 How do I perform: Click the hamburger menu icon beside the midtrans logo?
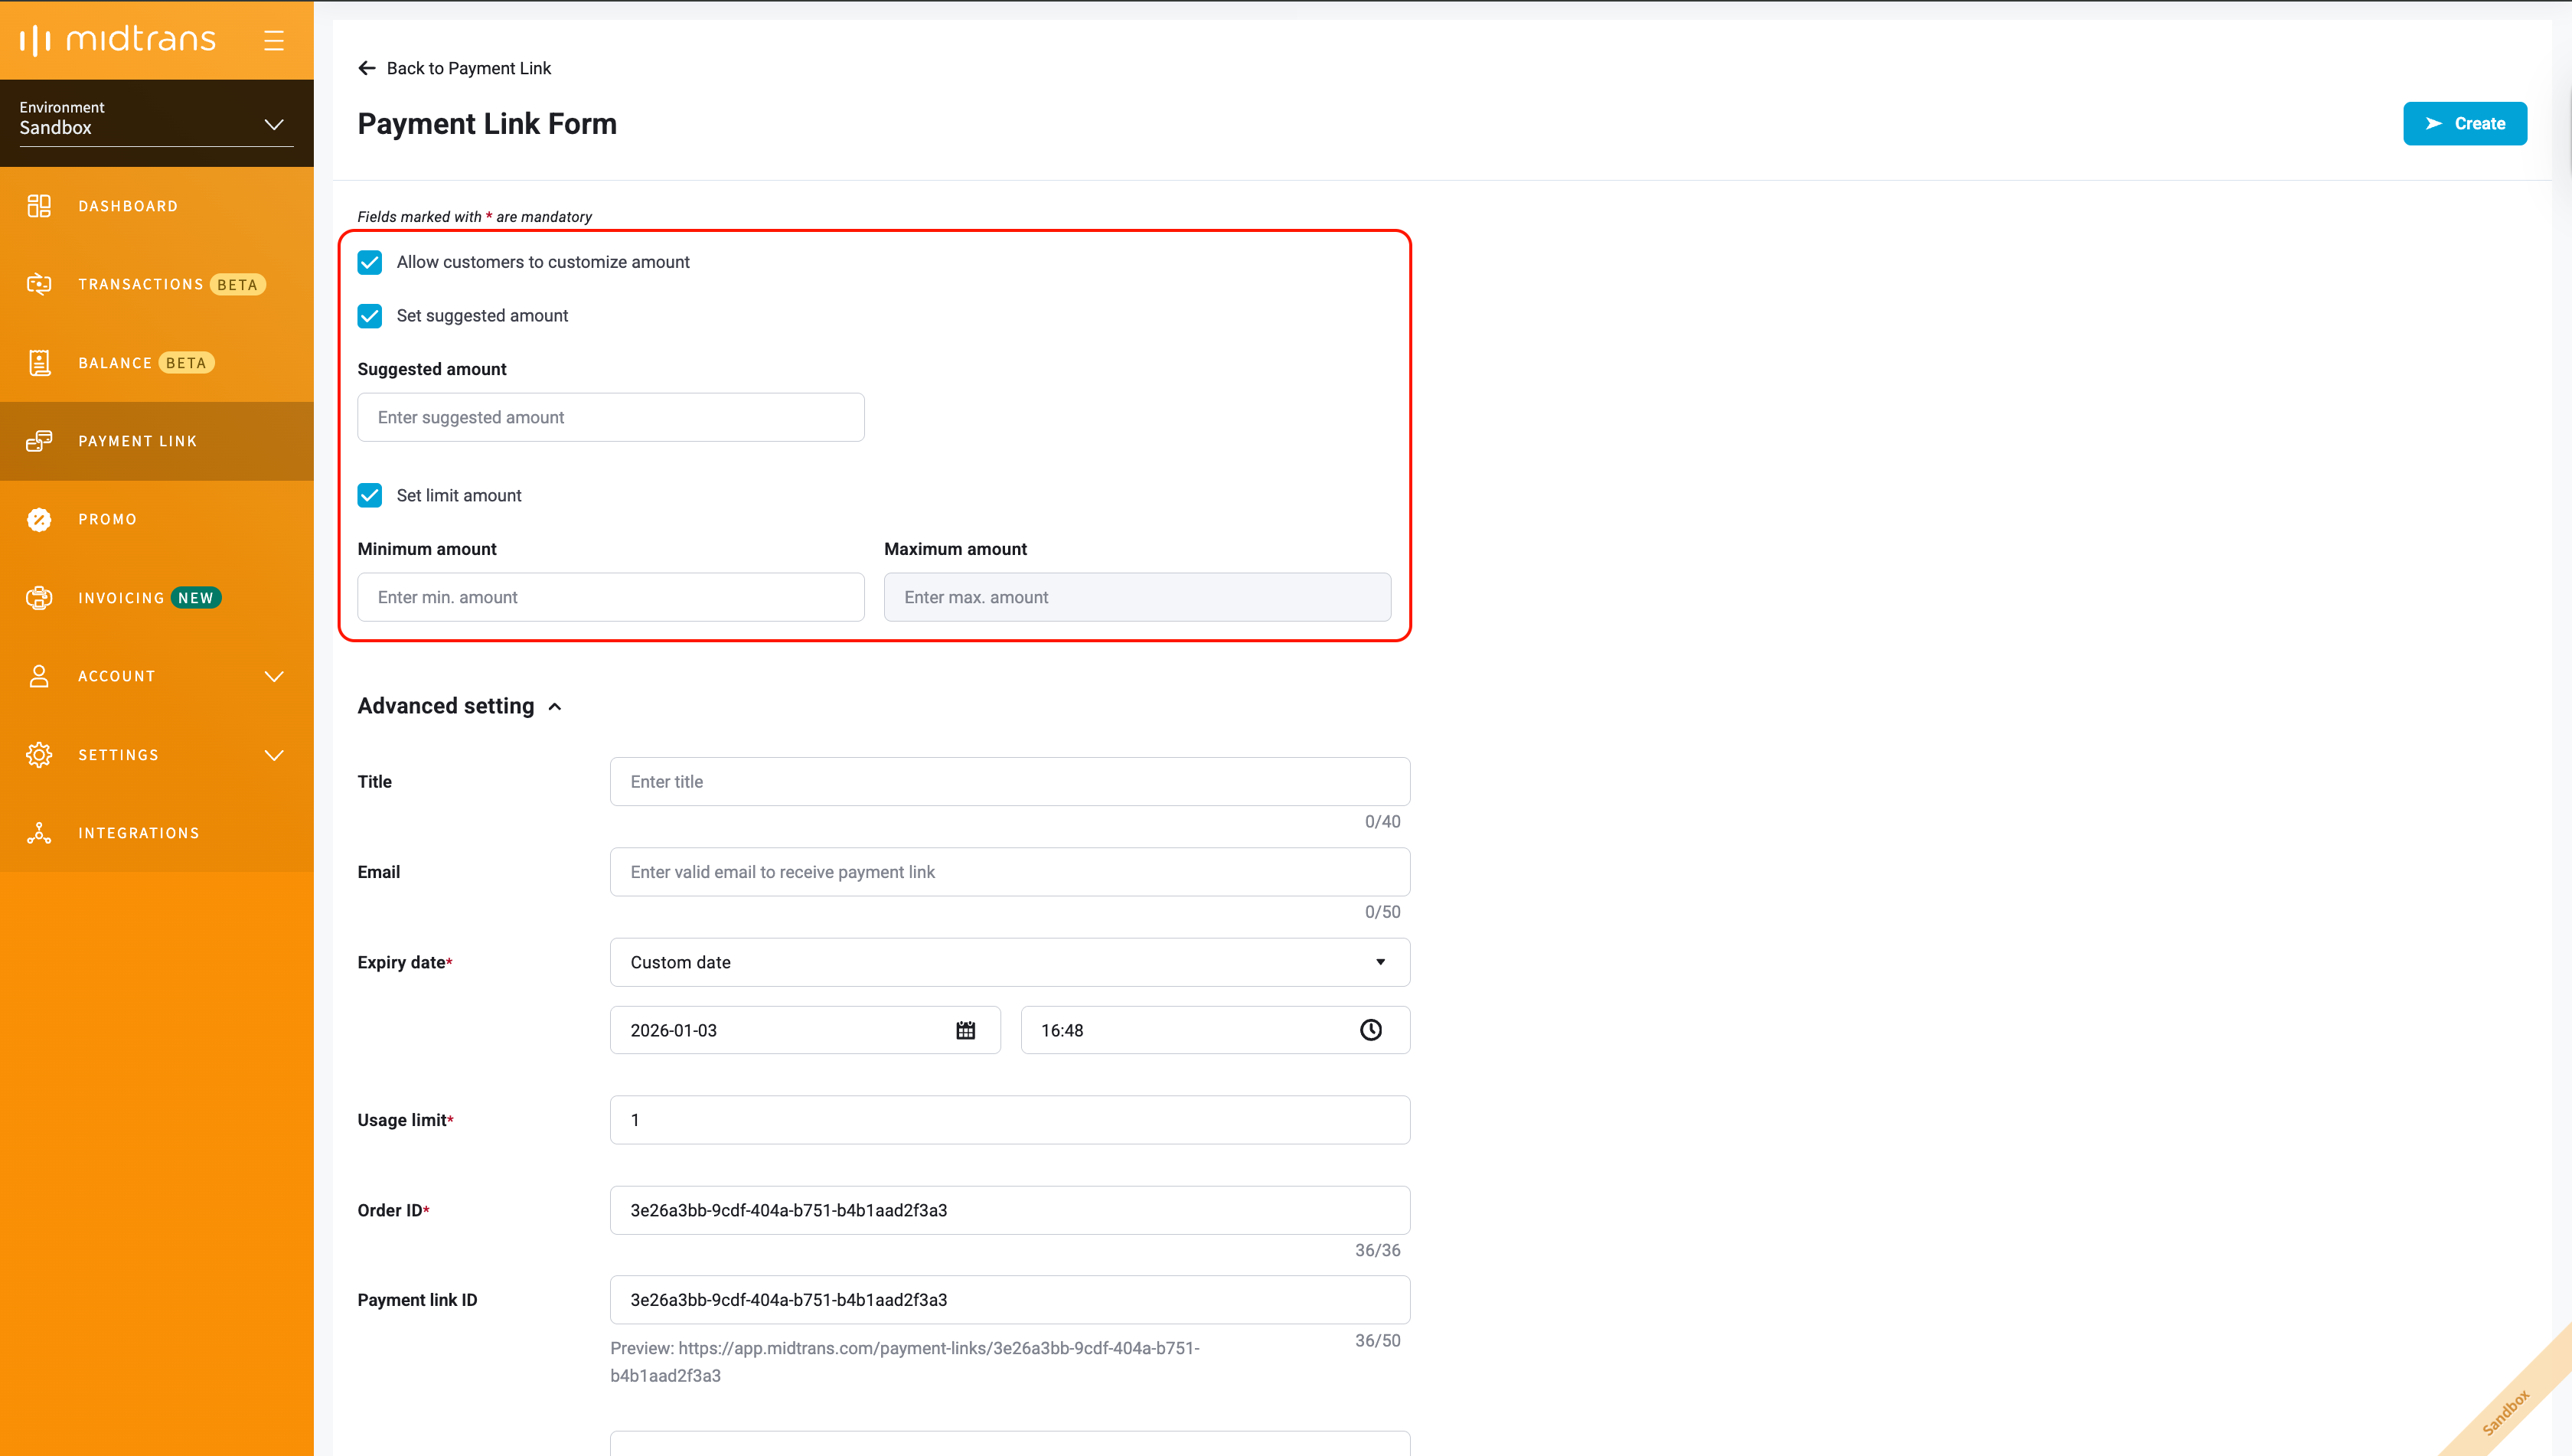click(x=273, y=40)
